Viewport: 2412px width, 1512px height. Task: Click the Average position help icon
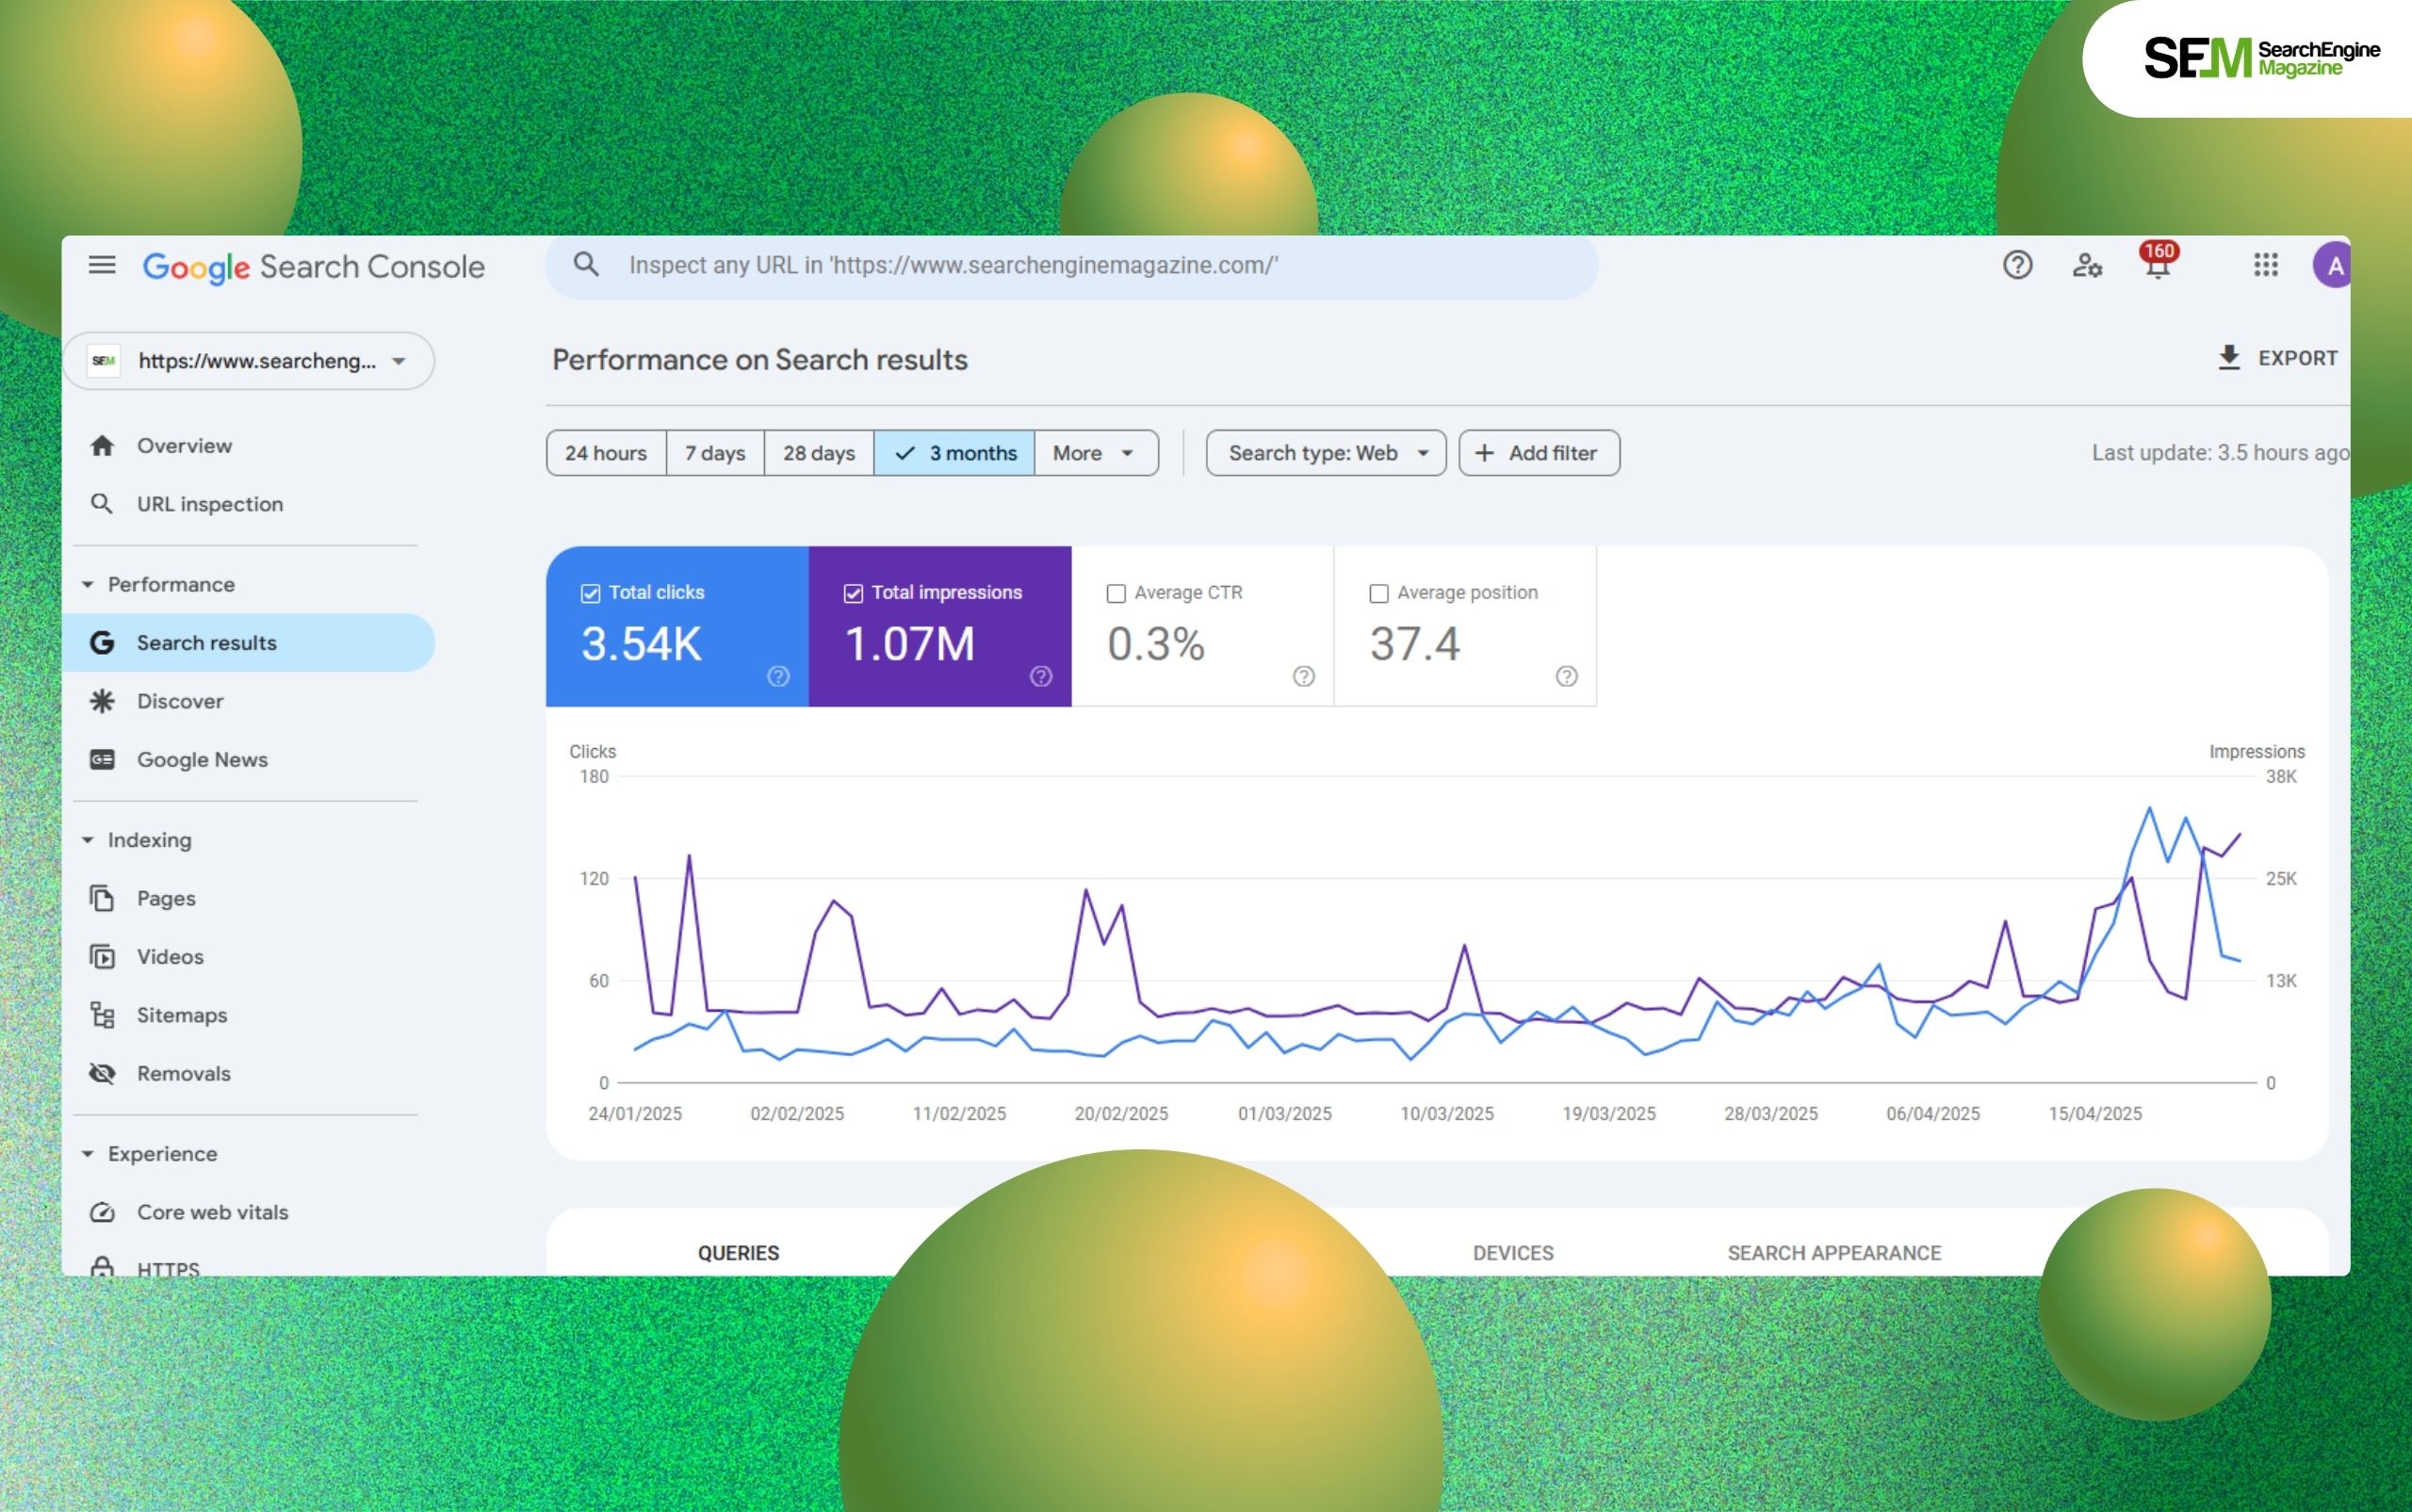point(1567,677)
